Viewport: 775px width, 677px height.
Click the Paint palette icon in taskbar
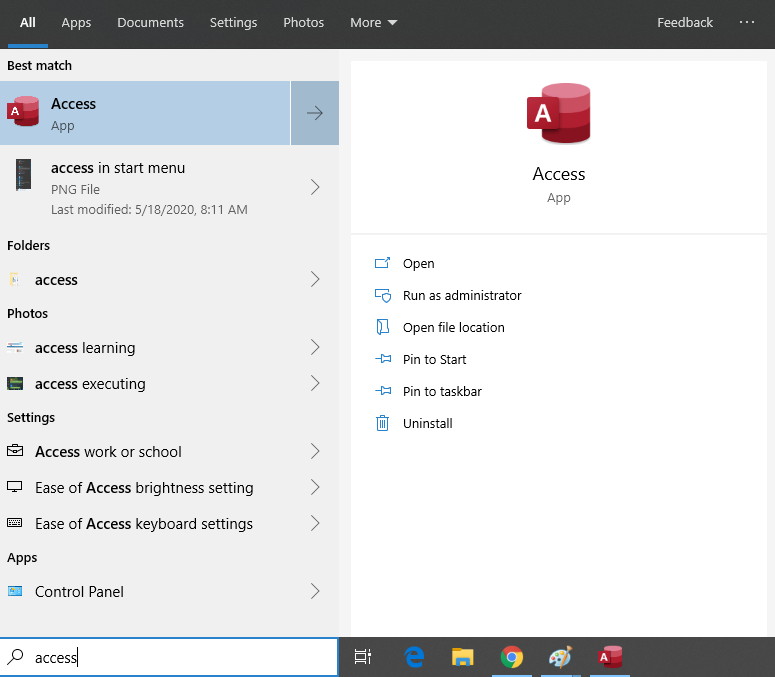tap(560, 657)
